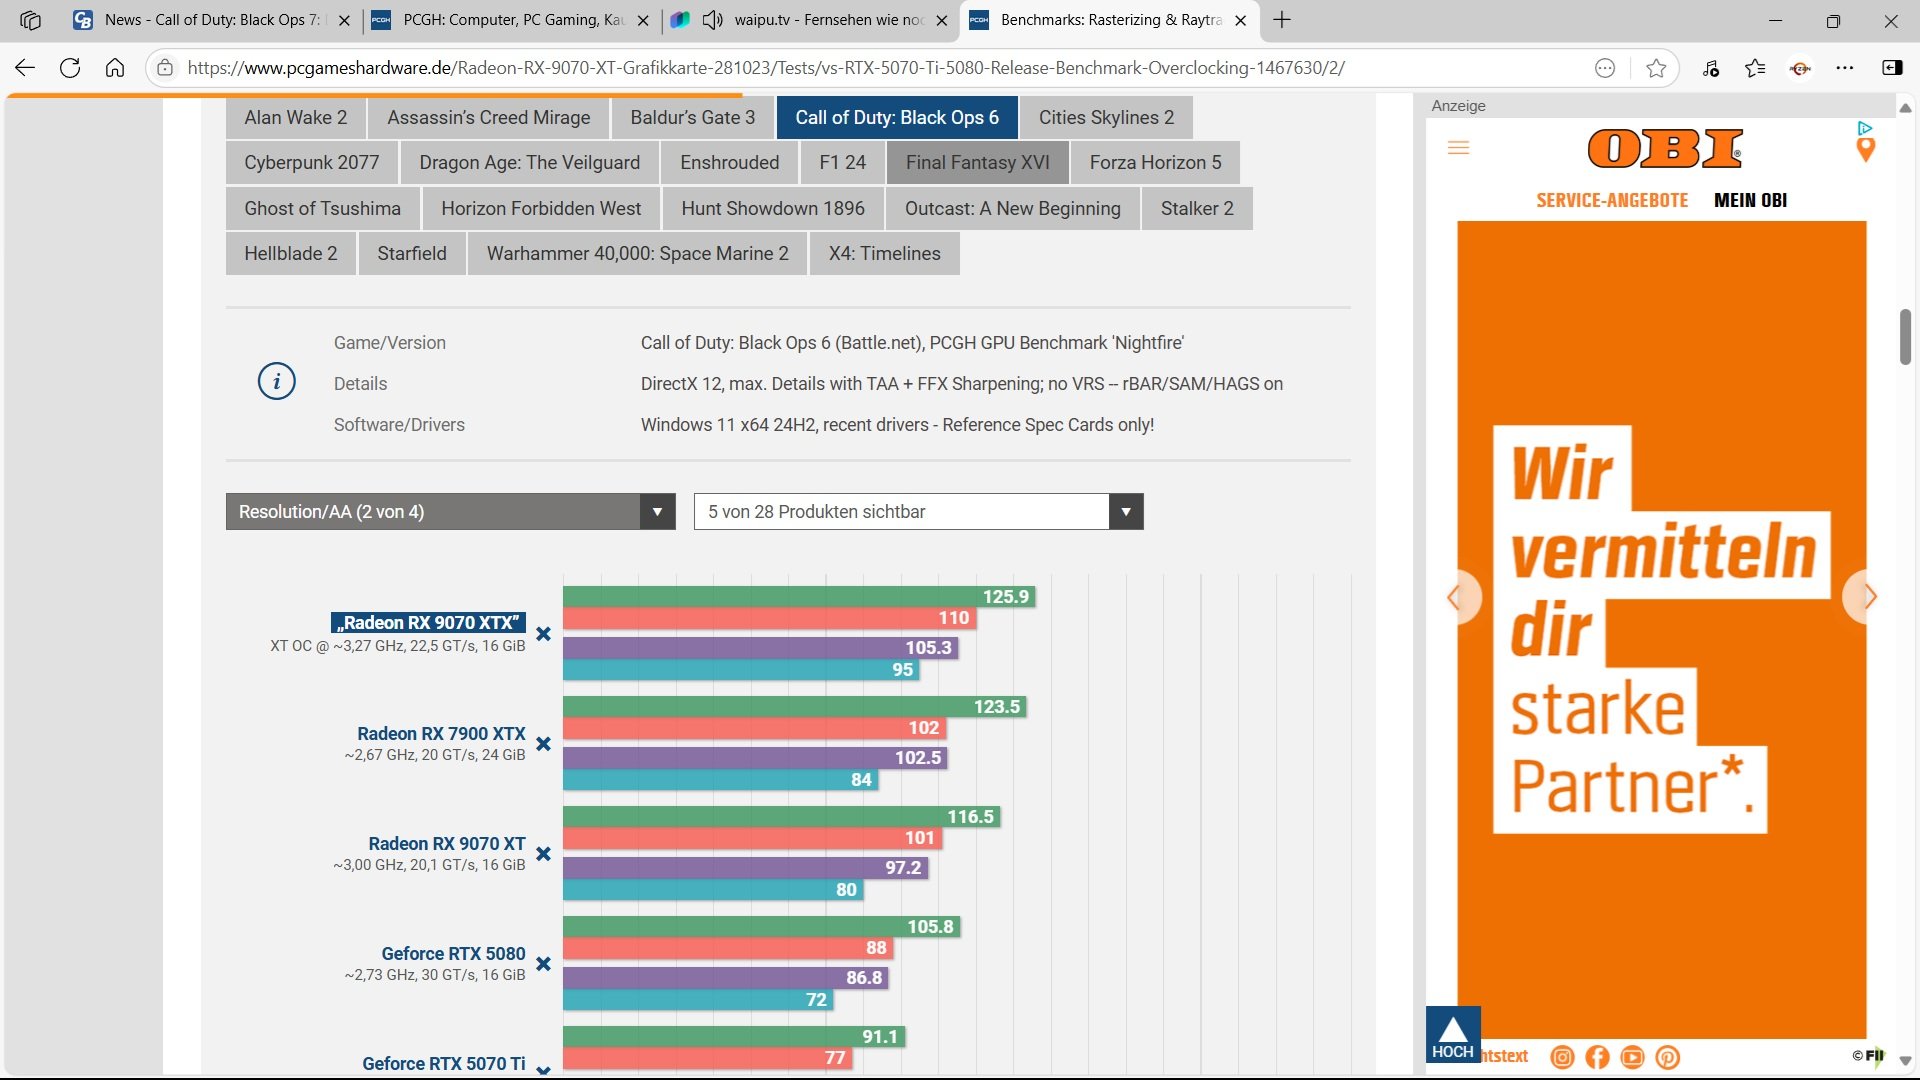
Task: Remove Radeon RX 7900 XTX from chart
Action: (543, 744)
